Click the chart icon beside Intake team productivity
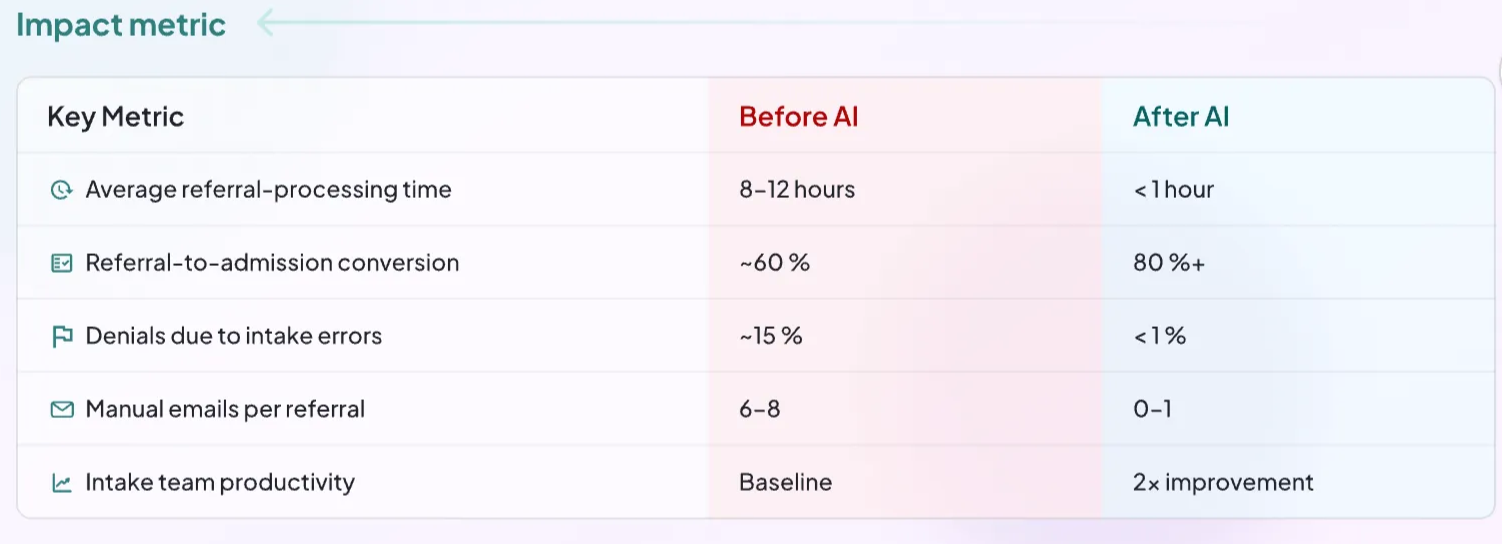 [62, 483]
